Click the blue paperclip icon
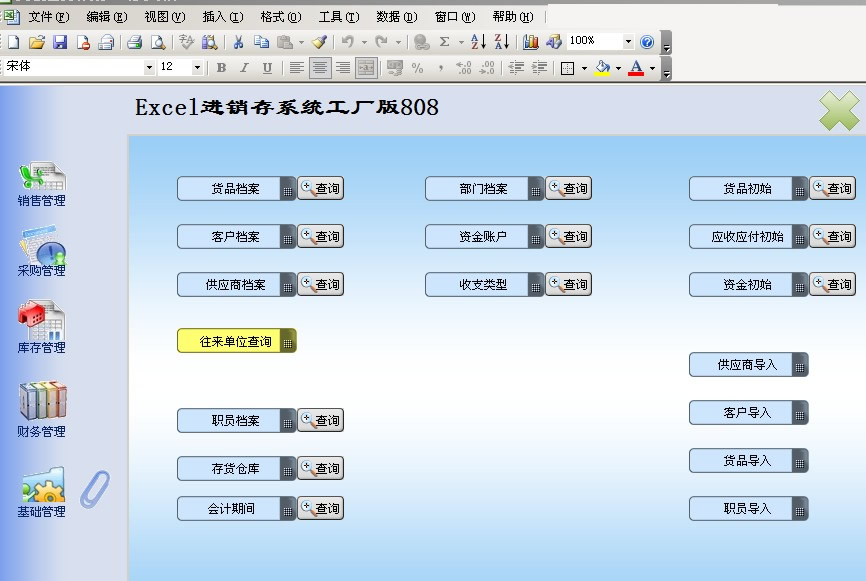 click(95, 489)
